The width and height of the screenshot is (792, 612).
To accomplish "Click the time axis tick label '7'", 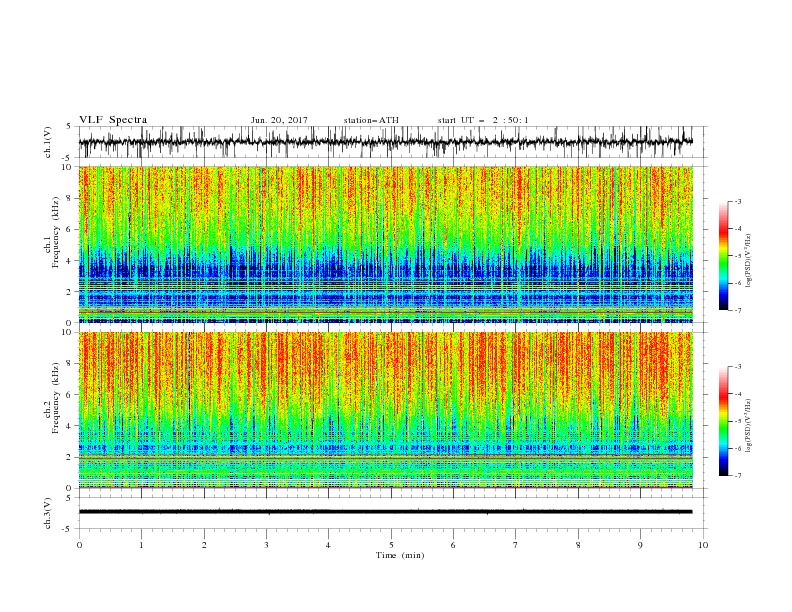I will click(x=516, y=545).
